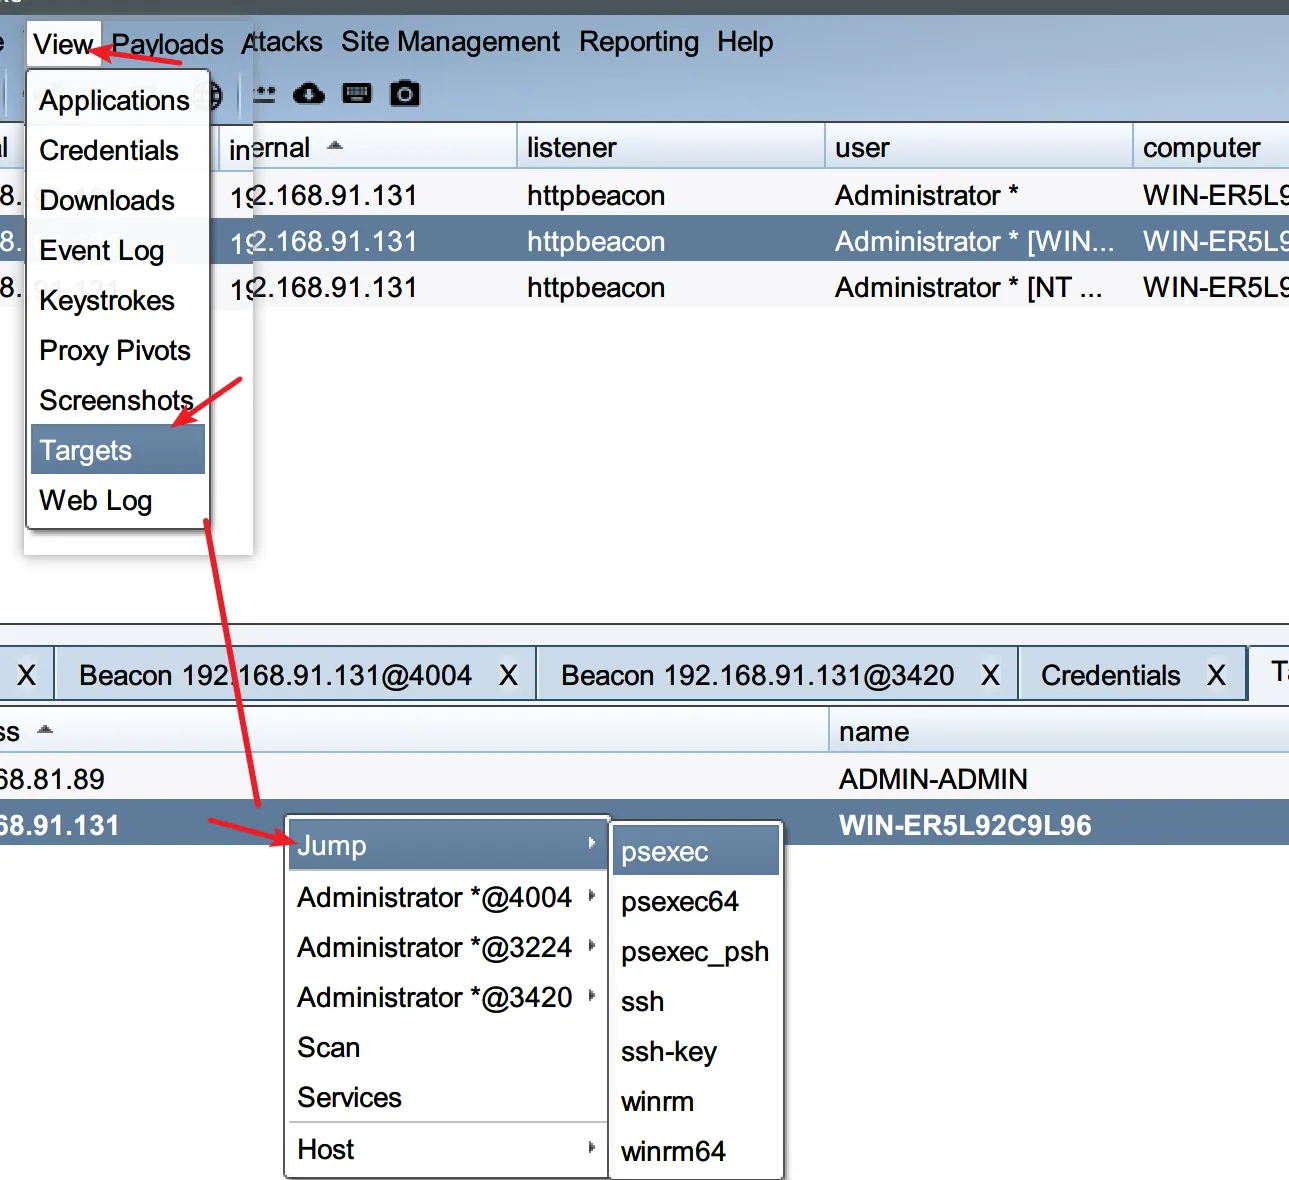Open the Help menu
This screenshot has width=1289, height=1180.
745,42
